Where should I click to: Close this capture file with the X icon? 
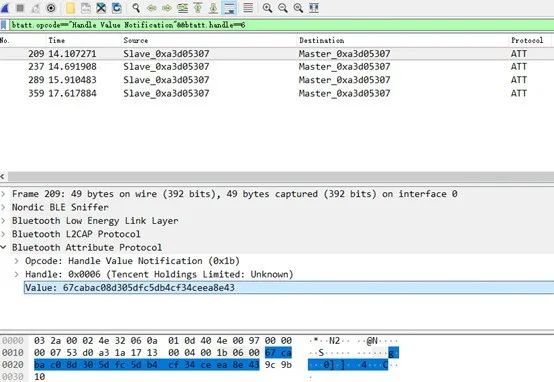(x=101, y=8)
